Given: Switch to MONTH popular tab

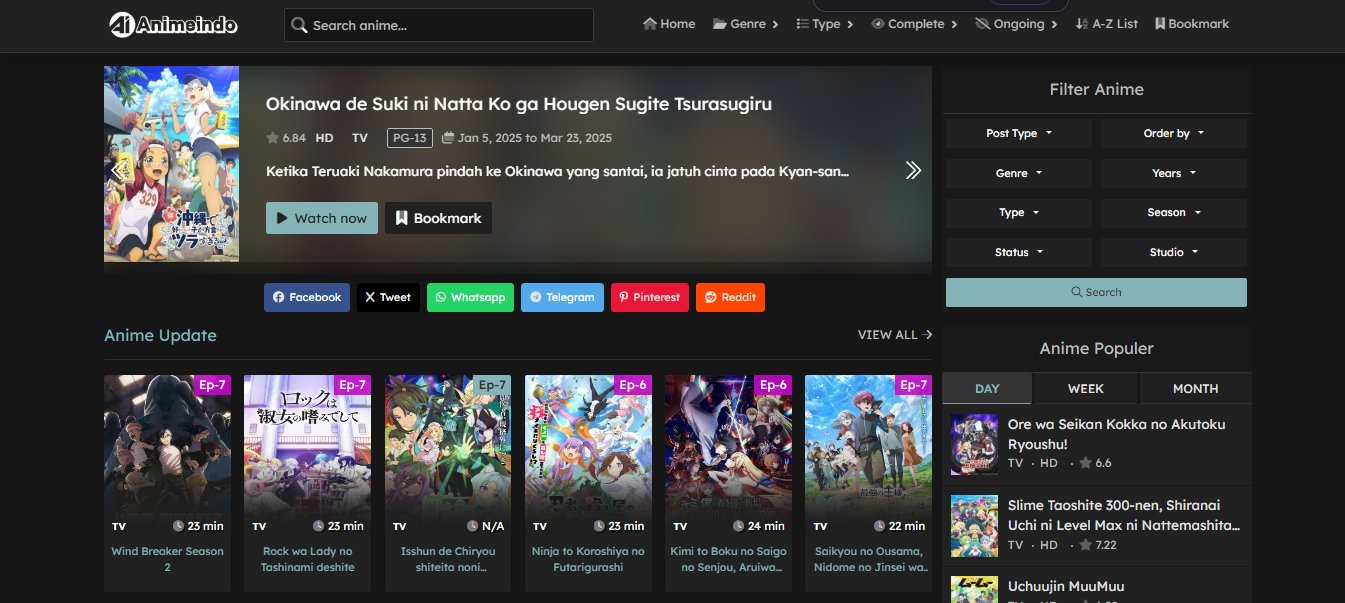Looking at the screenshot, I should click(1196, 388).
